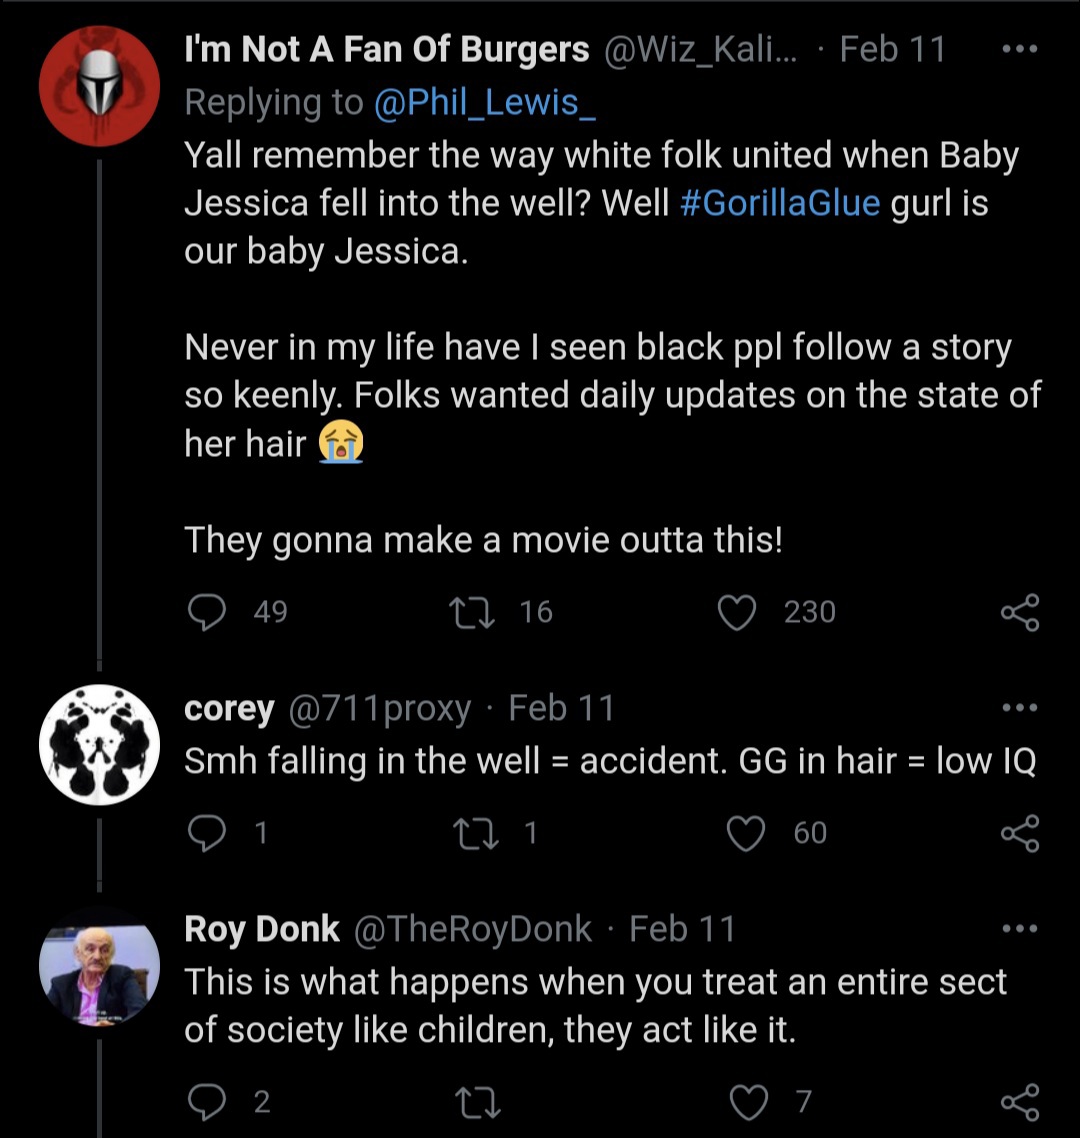Share corey's tweet
This screenshot has height=1138, width=1080.
1020,833
